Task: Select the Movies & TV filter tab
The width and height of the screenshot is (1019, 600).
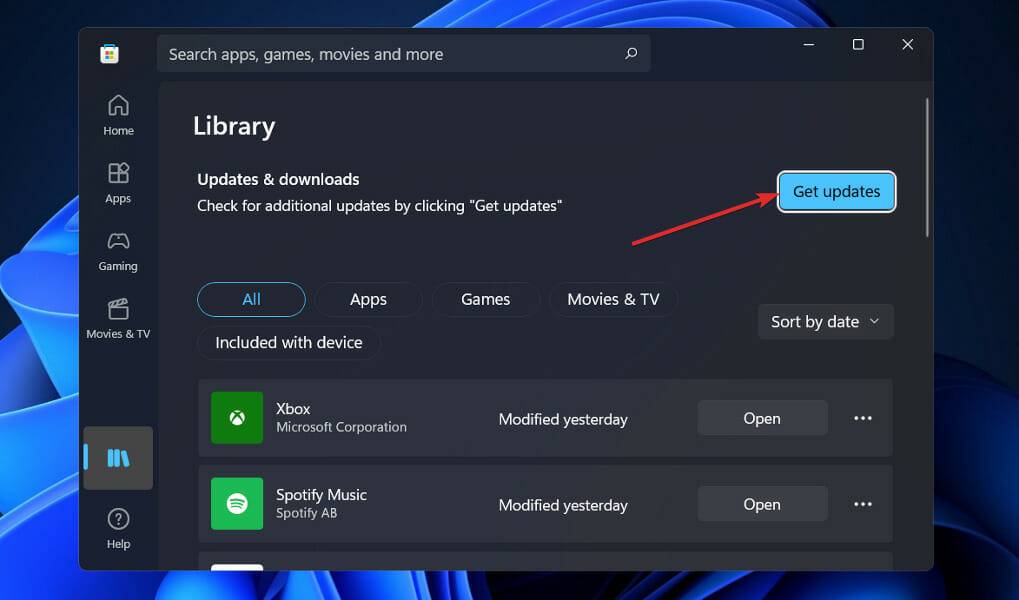Action: [613, 300]
